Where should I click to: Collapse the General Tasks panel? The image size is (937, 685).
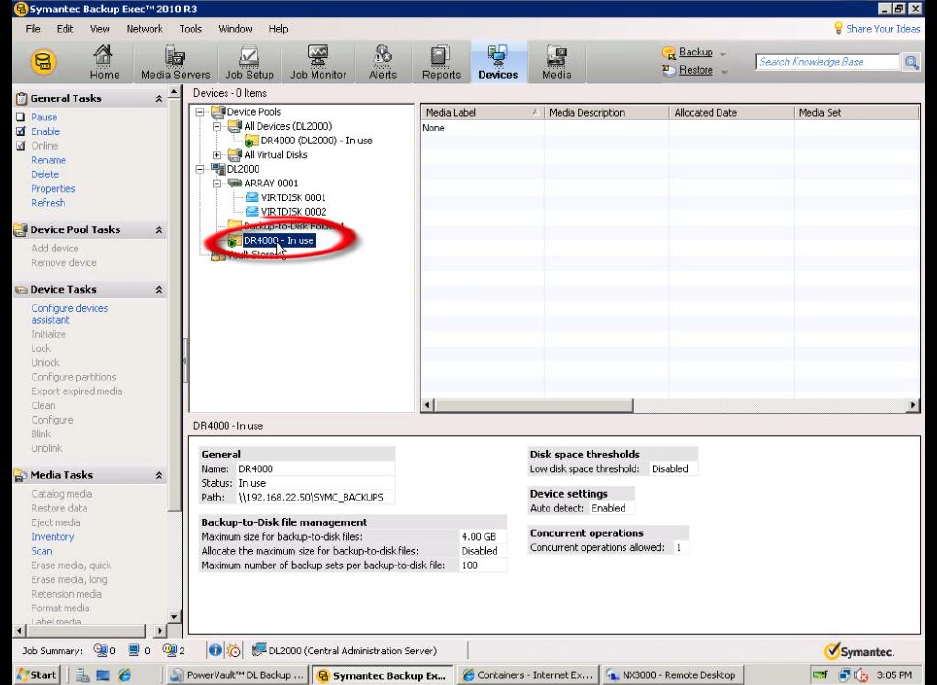tap(159, 99)
